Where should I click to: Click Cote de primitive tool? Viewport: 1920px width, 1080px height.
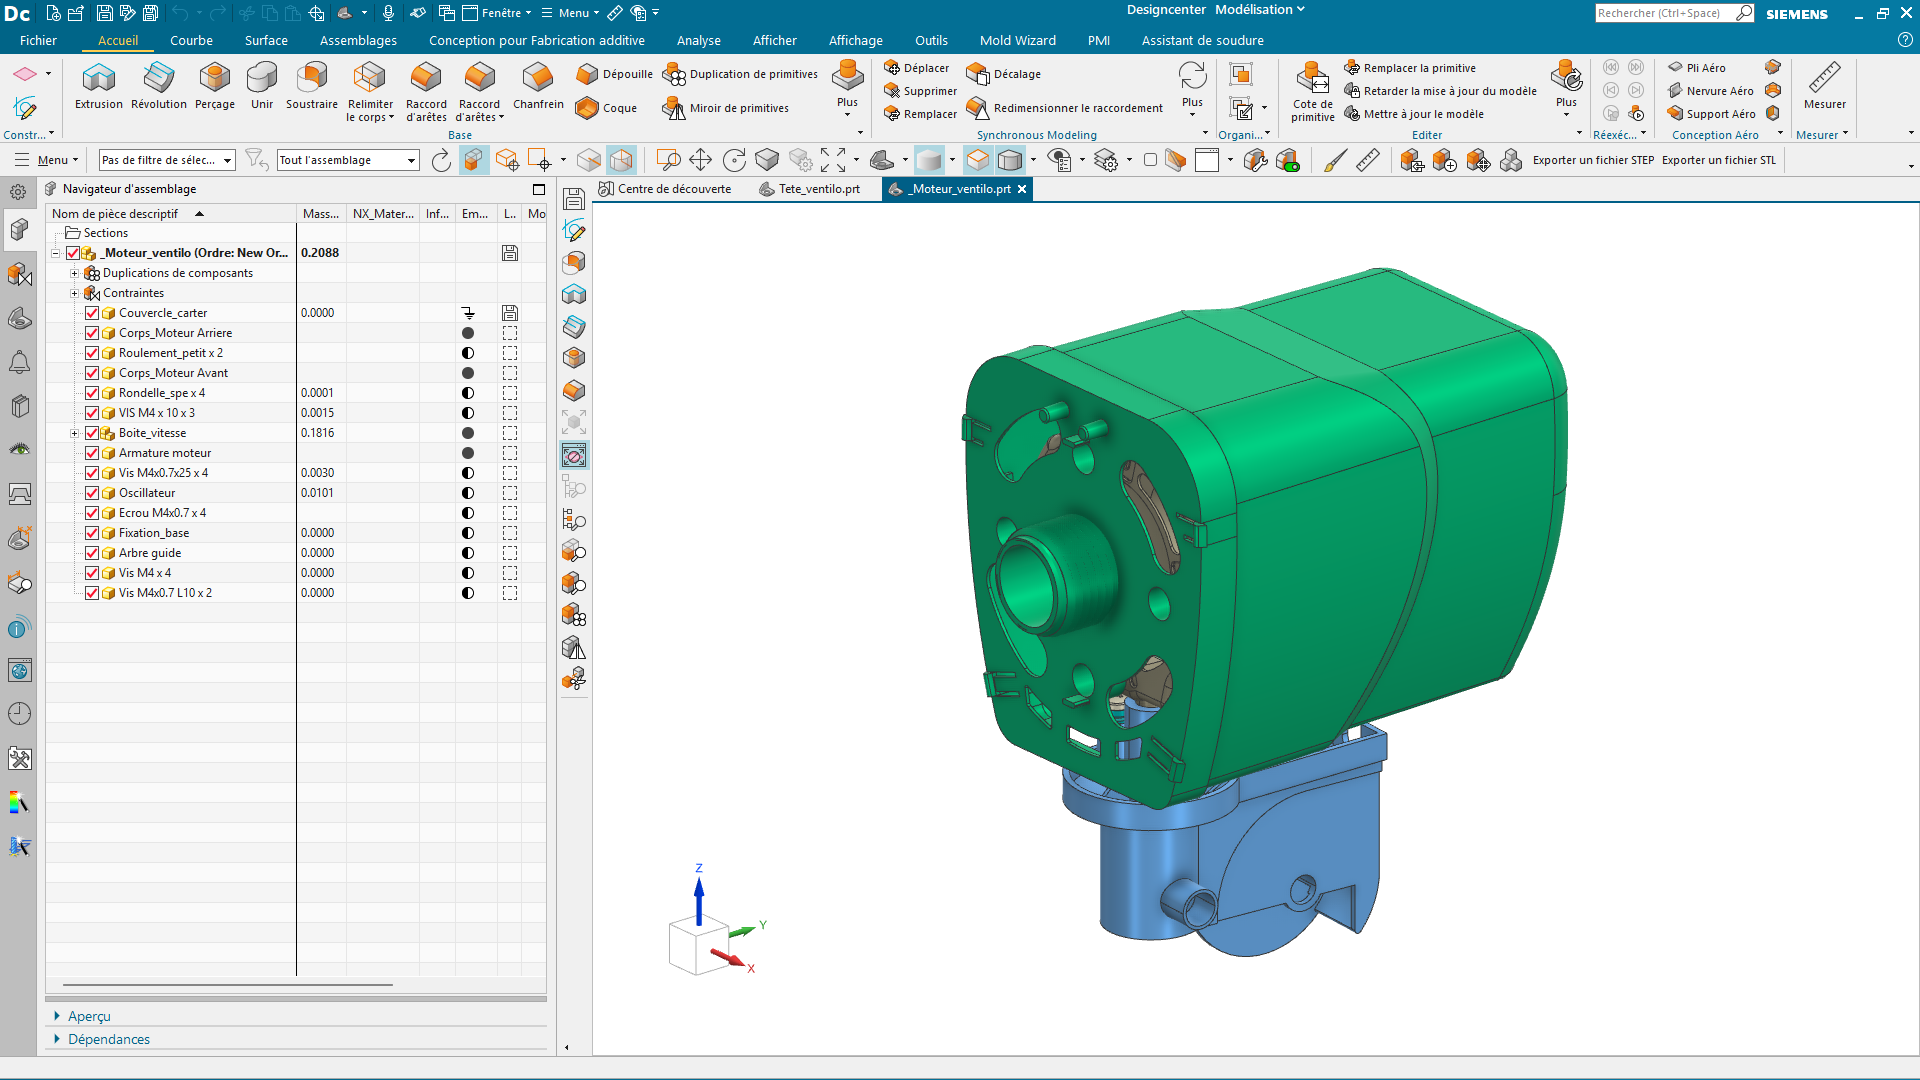[x=1312, y=92]
